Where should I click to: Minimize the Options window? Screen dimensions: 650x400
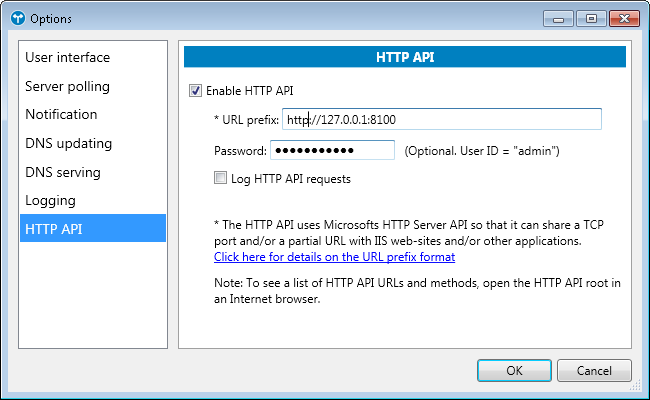pyautogui.click(x=558, y=18)
